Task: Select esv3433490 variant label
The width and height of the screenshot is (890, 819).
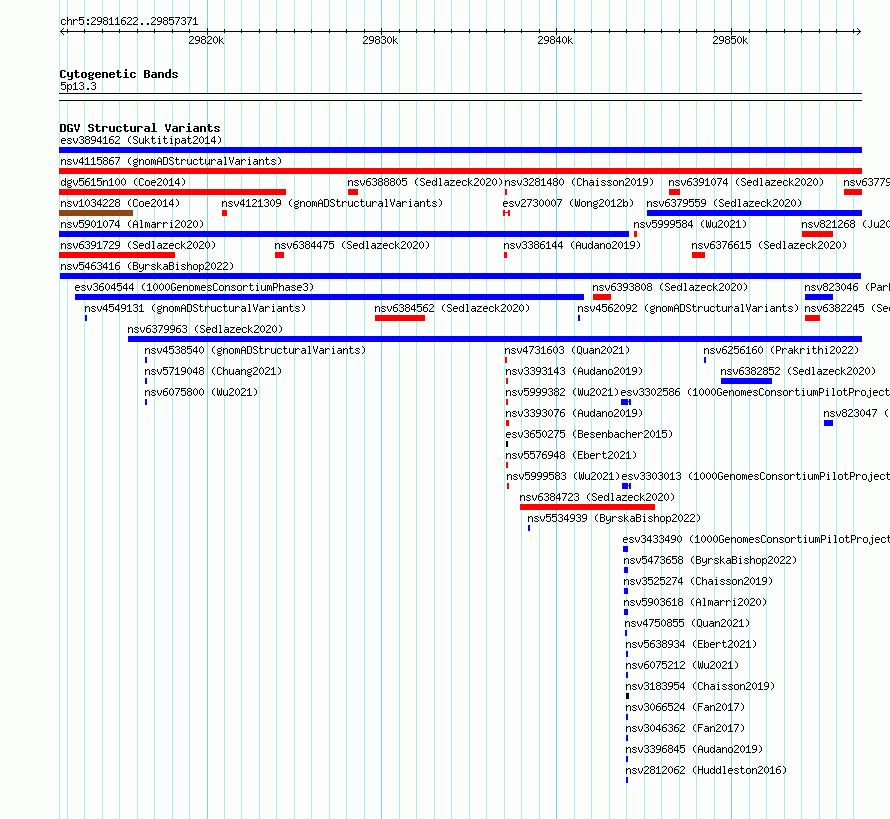Action: 756,539
